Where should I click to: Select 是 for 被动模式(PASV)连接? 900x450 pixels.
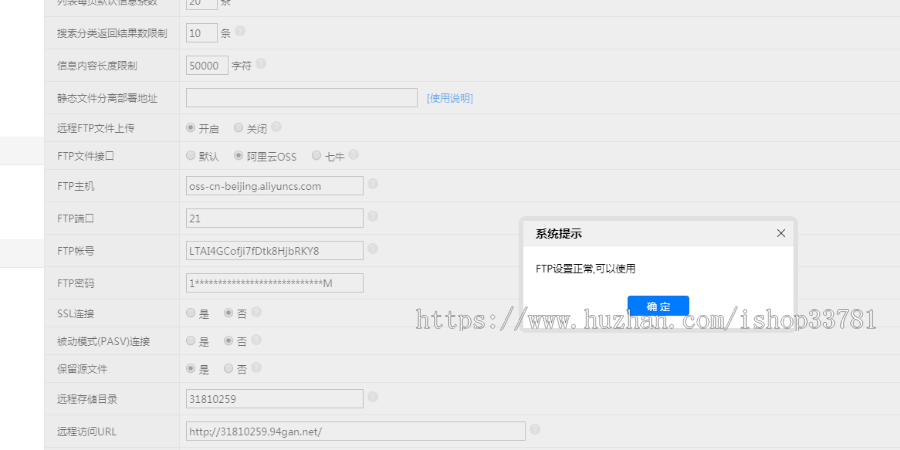point(191,340)
